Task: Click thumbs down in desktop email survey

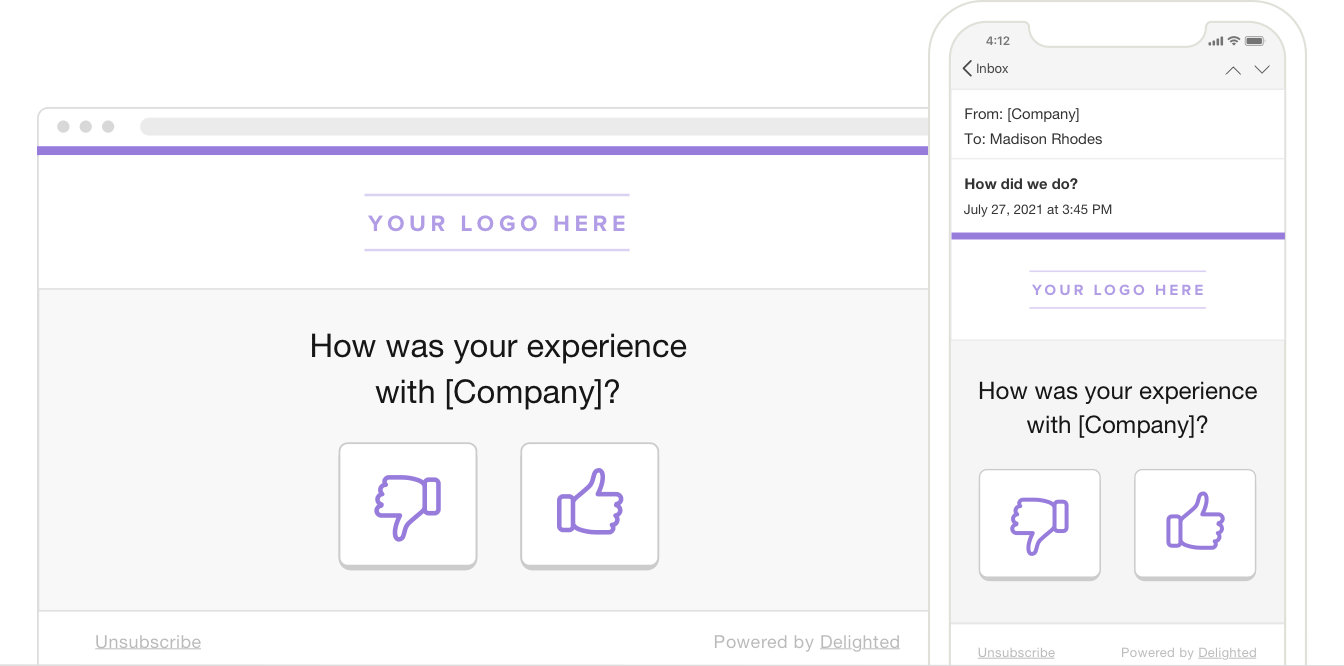Action: tap(408, 506)
